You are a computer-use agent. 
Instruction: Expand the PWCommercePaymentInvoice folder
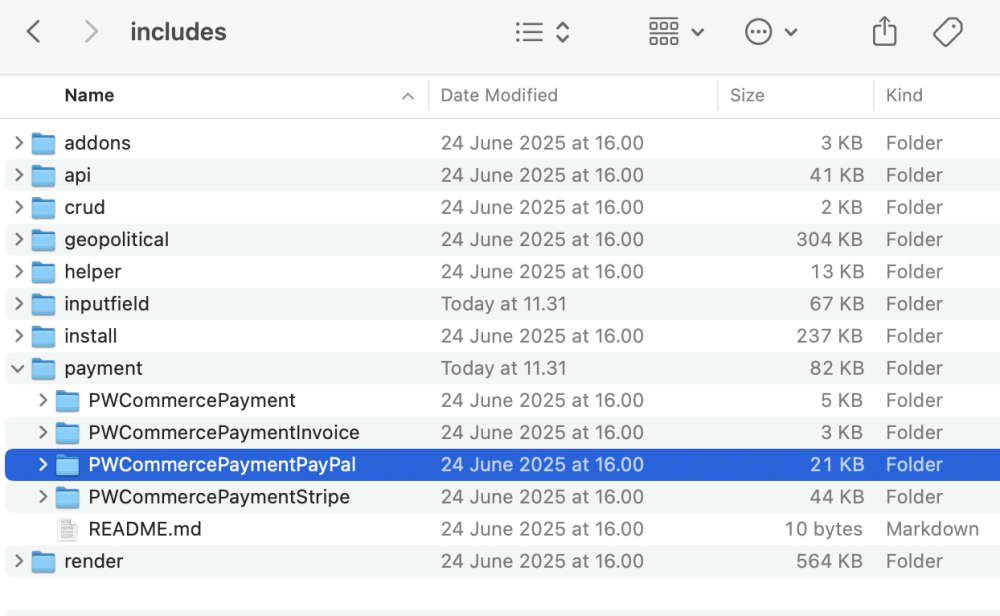coord(42,433)
